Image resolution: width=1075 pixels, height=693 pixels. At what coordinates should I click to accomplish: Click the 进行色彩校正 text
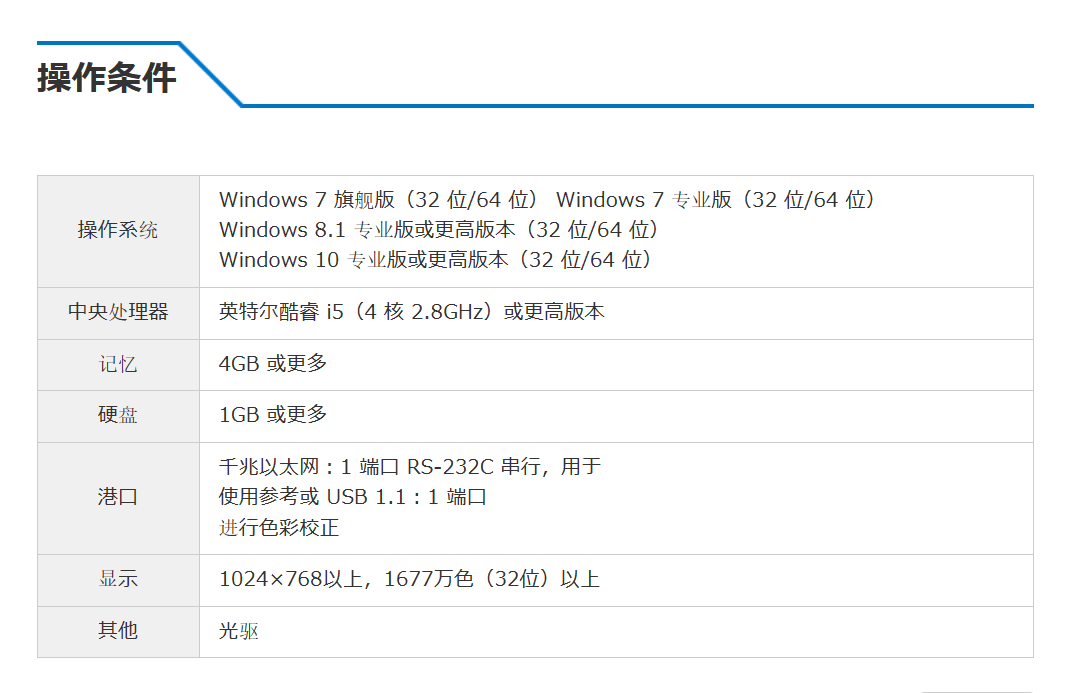(279, 528)
